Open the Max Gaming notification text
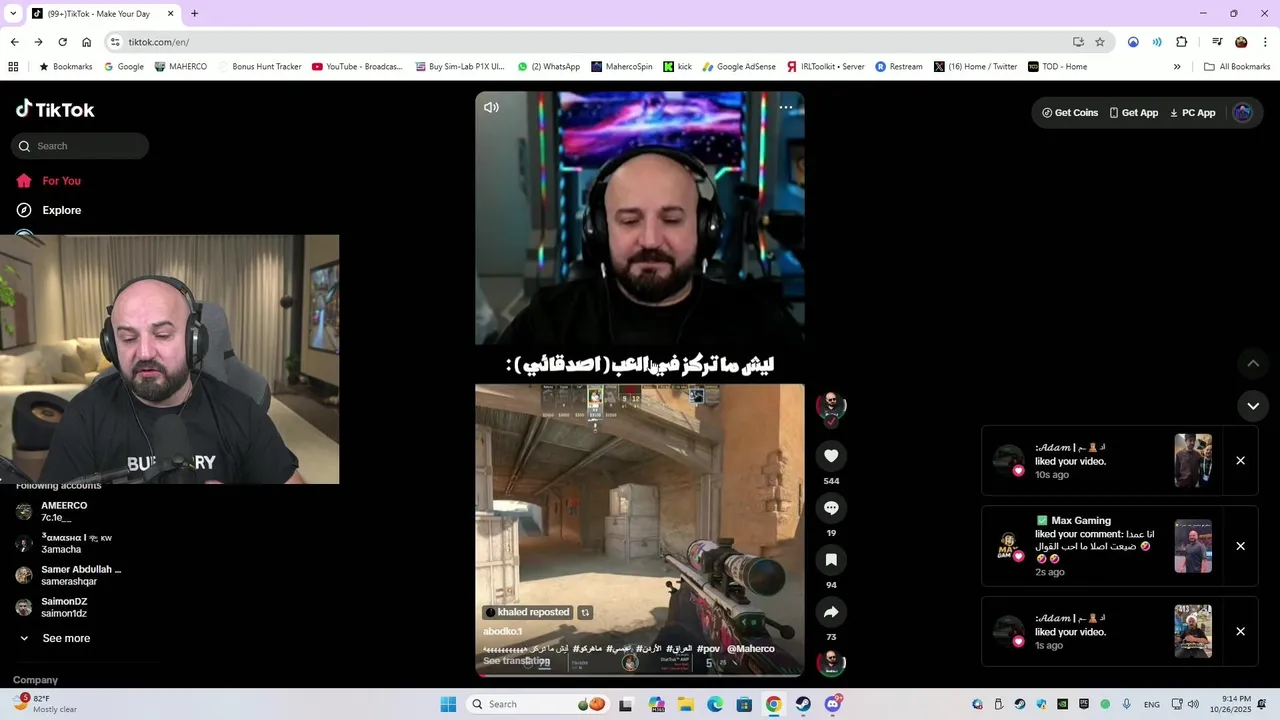 [1093, 546]
